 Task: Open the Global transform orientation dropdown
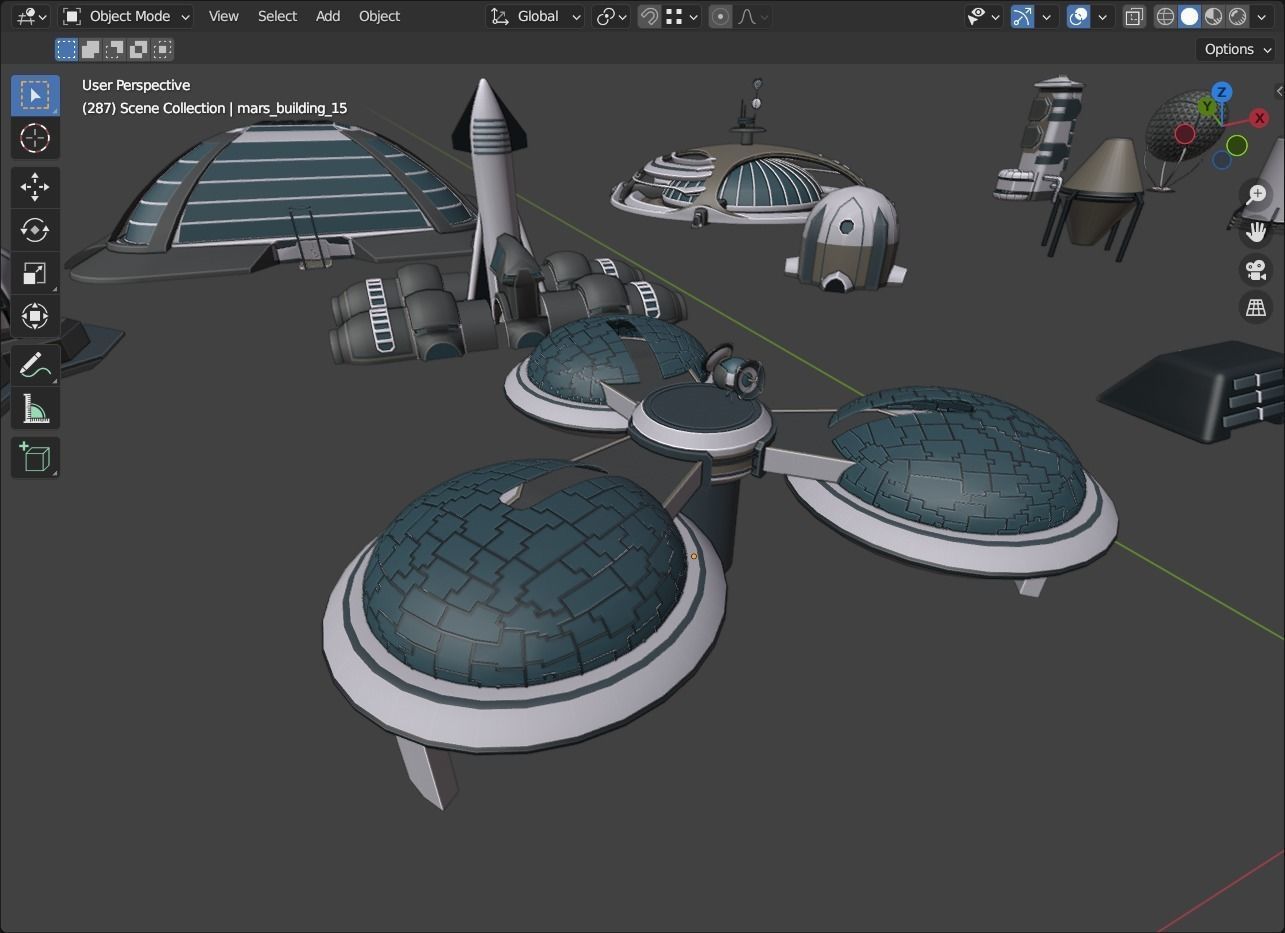pos(535,16)
